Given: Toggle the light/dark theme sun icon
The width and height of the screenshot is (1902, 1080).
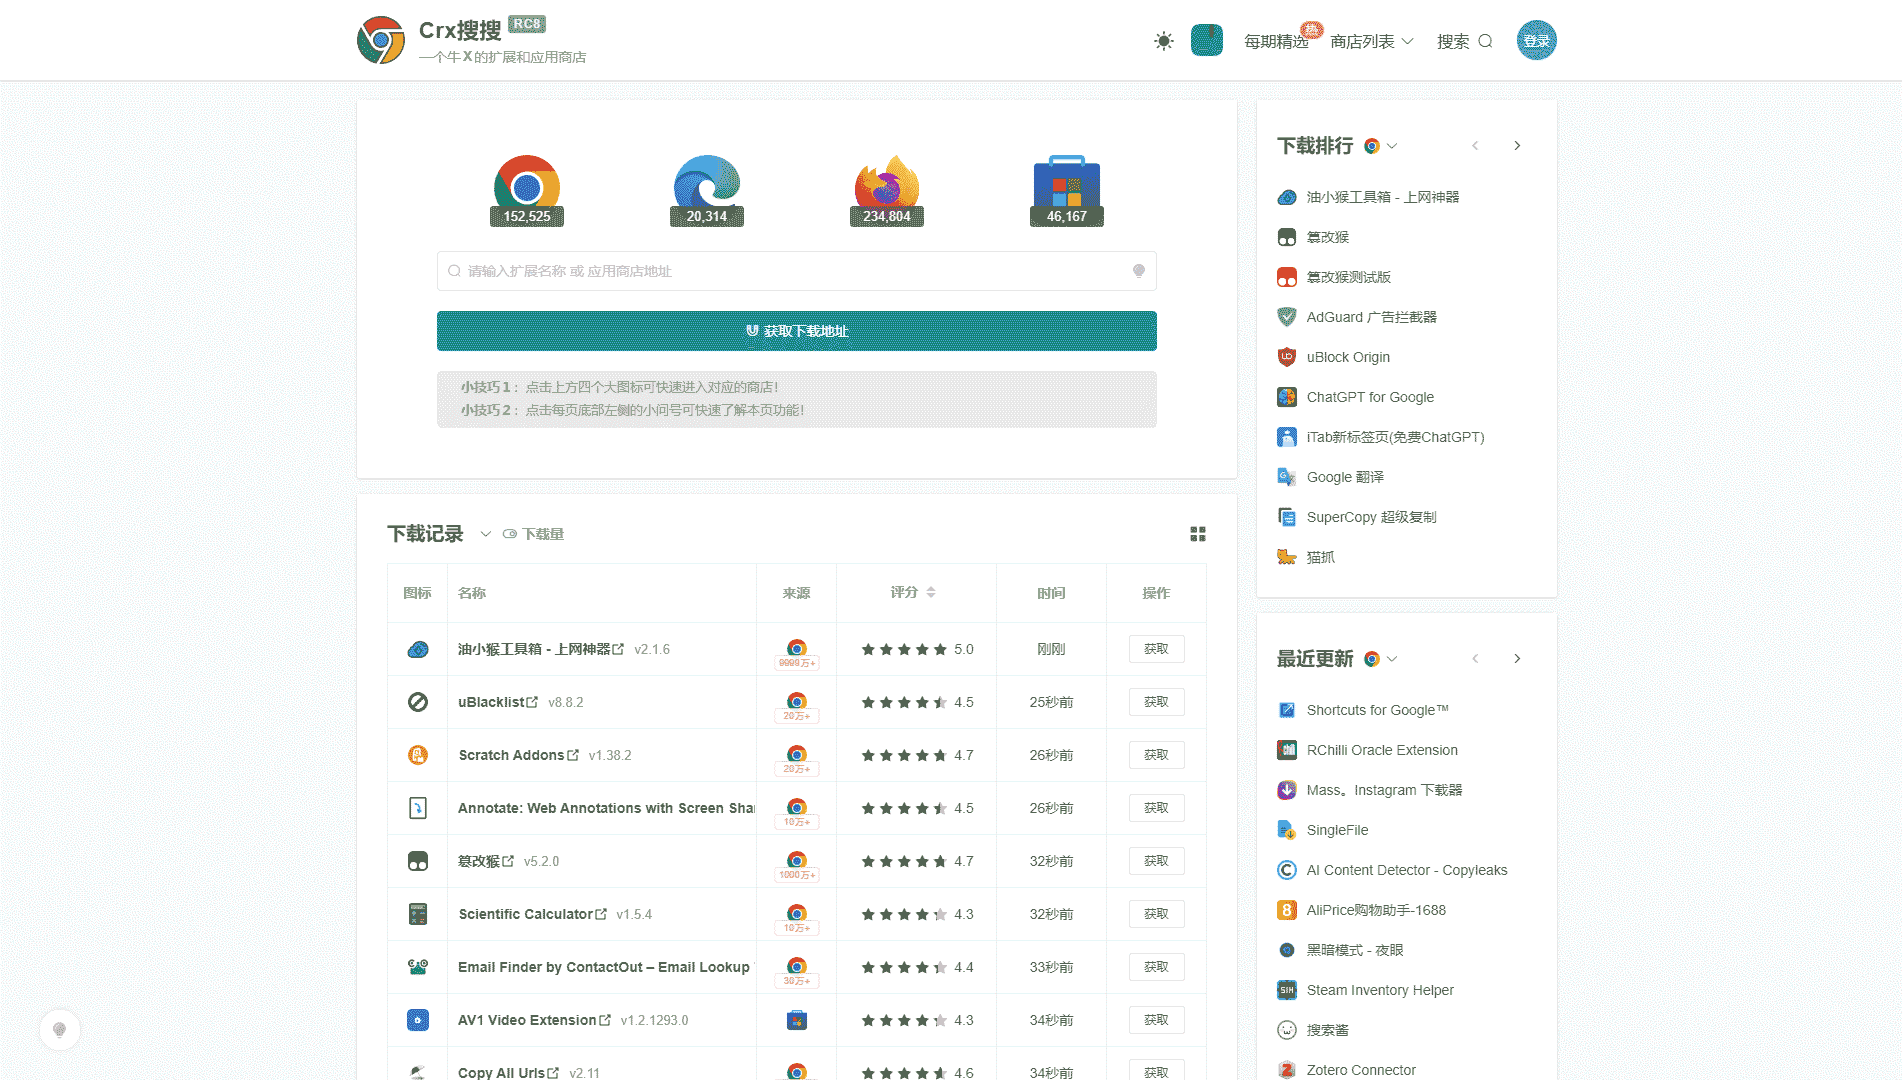Looking at the screenshot, I should tap(1163, 41).
